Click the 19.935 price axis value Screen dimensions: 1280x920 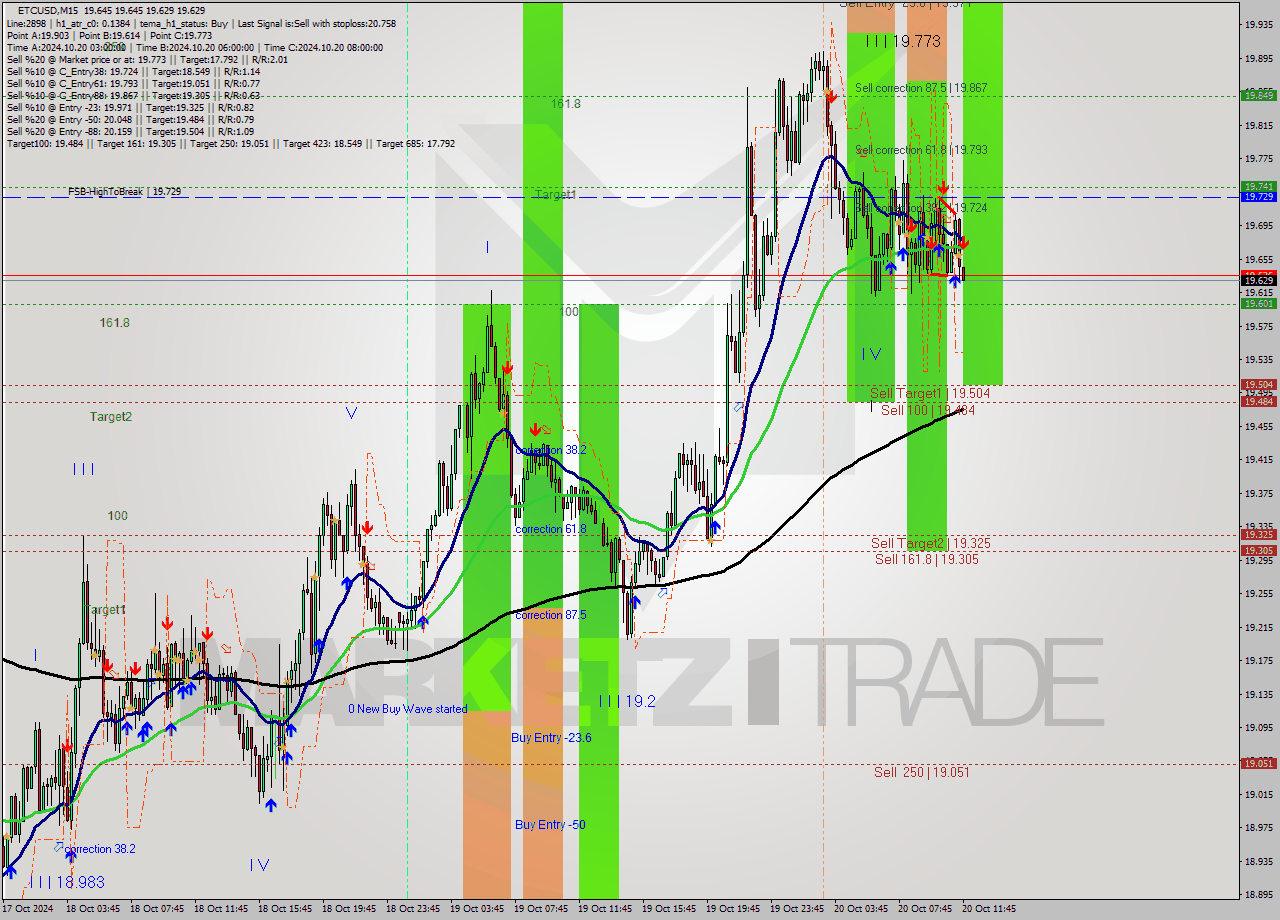coord(1258,24)
